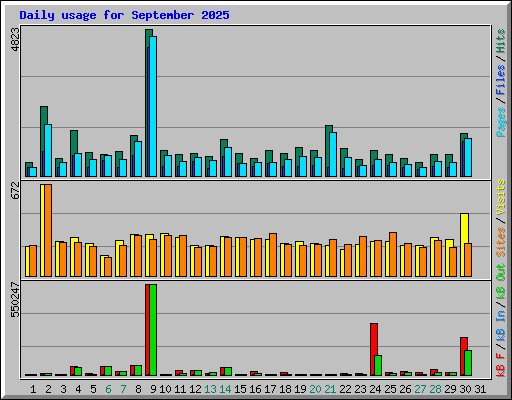Click the "Pages" legend label

click(x=501, y=122)
